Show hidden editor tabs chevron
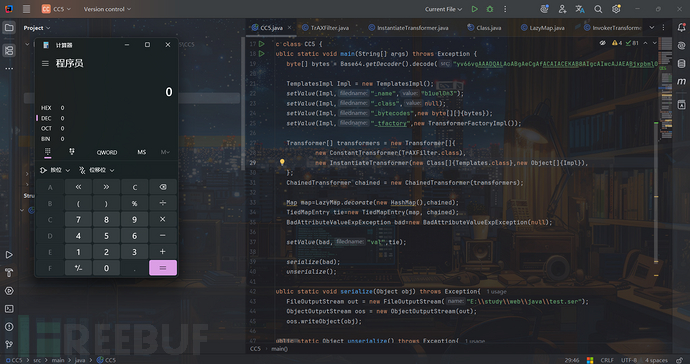The height and width of the screenshot is (364, 690). coord(652,27)
